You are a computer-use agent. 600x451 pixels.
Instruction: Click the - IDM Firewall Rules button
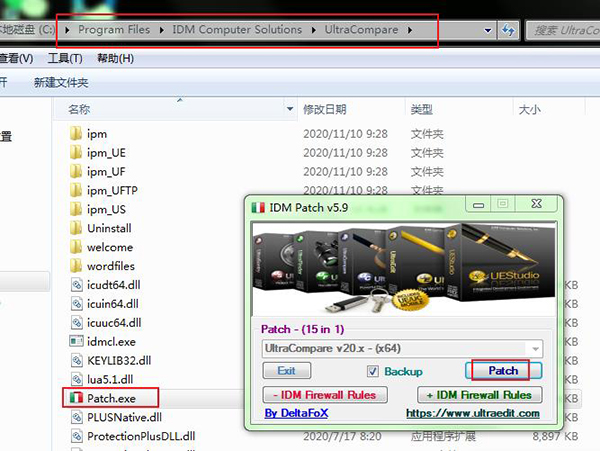pos(325,395)
